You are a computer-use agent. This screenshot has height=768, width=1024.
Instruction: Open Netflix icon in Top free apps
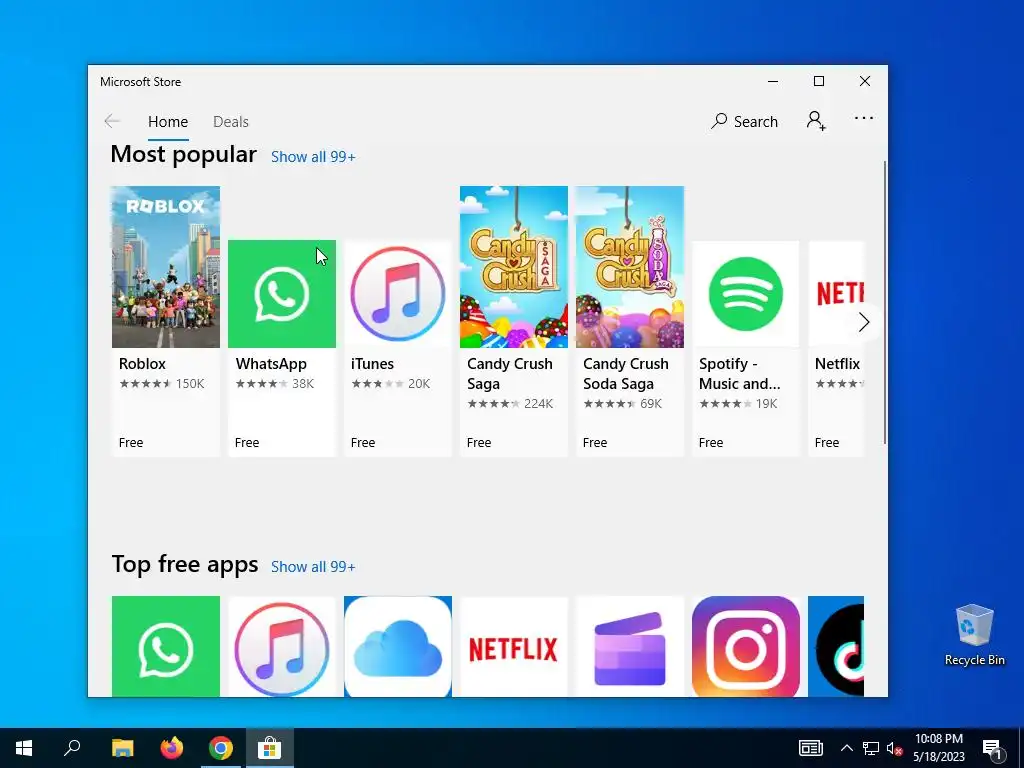click(x=514, y=647)
